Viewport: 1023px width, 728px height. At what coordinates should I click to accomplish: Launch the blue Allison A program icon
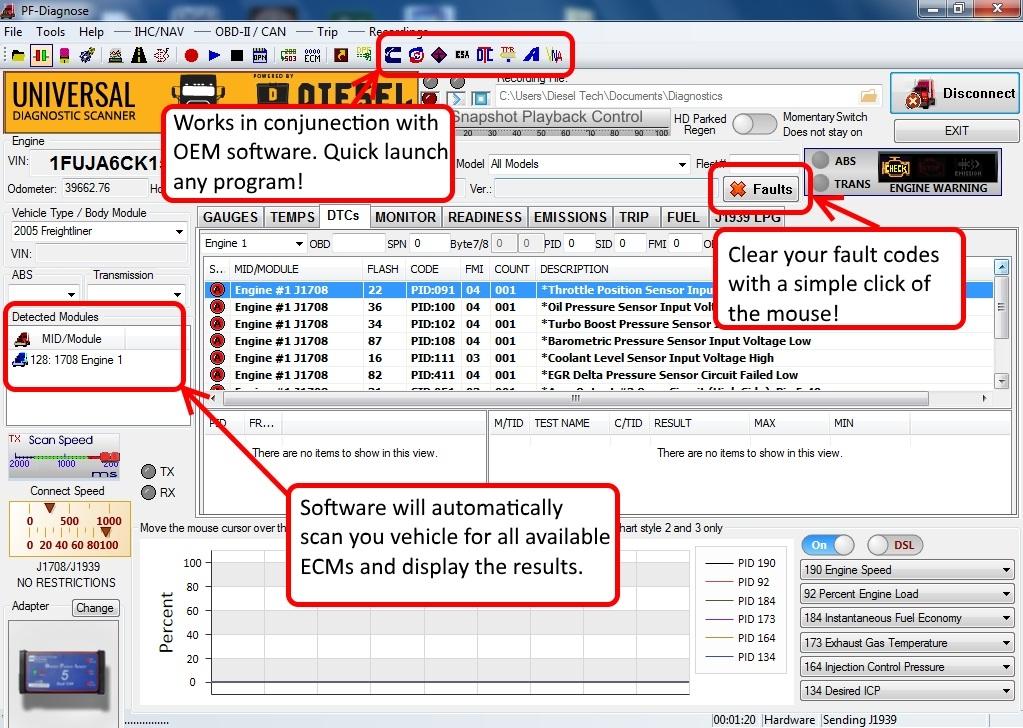[532, 55]
